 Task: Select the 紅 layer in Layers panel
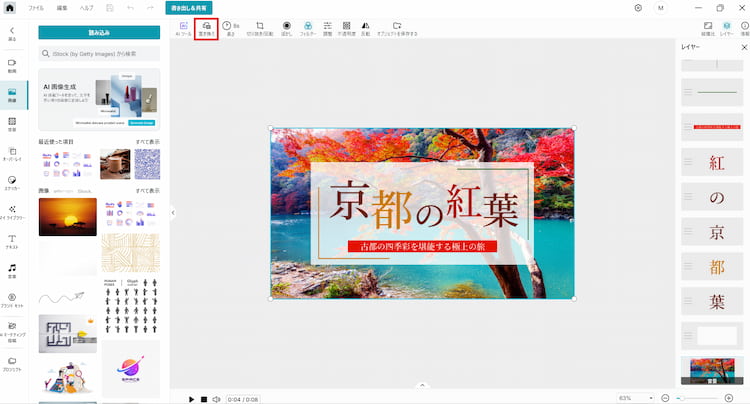[x=712, y=163]
